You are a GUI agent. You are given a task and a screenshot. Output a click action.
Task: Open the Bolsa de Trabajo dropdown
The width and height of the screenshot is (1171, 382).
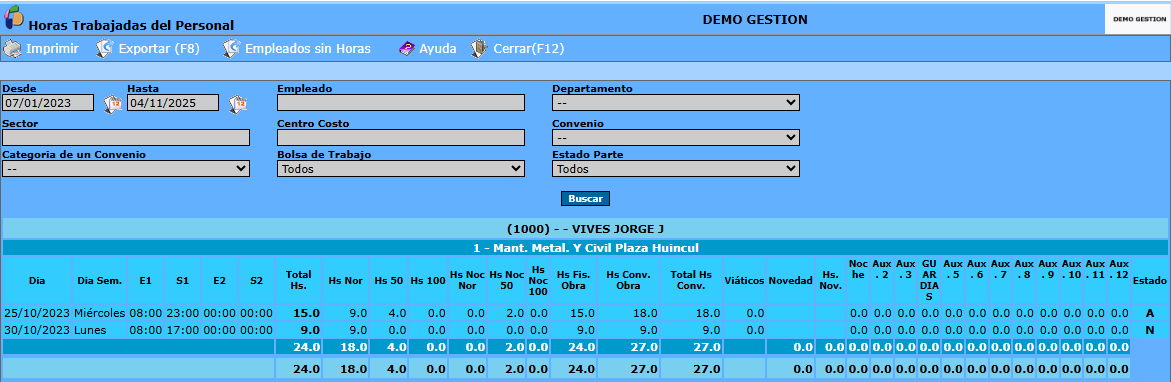pyautogui.click(x=401, y=169)
